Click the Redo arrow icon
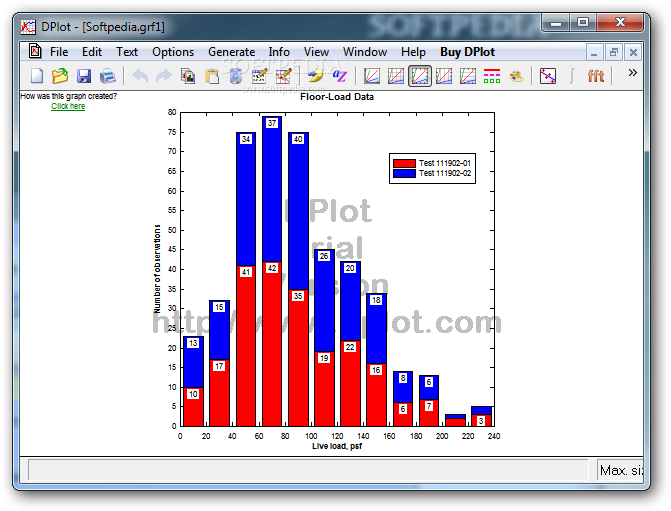671x511 pixels. pyautogui.click(x=163, y=76)
